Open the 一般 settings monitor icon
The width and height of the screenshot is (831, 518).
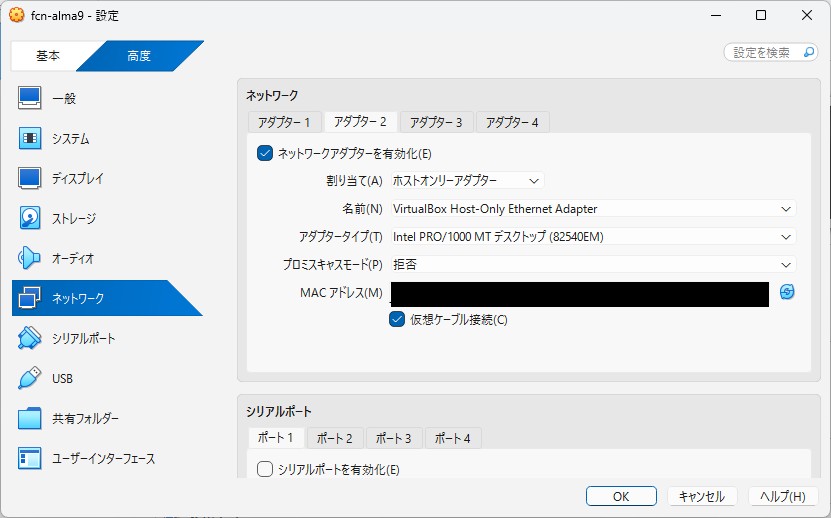29,98
